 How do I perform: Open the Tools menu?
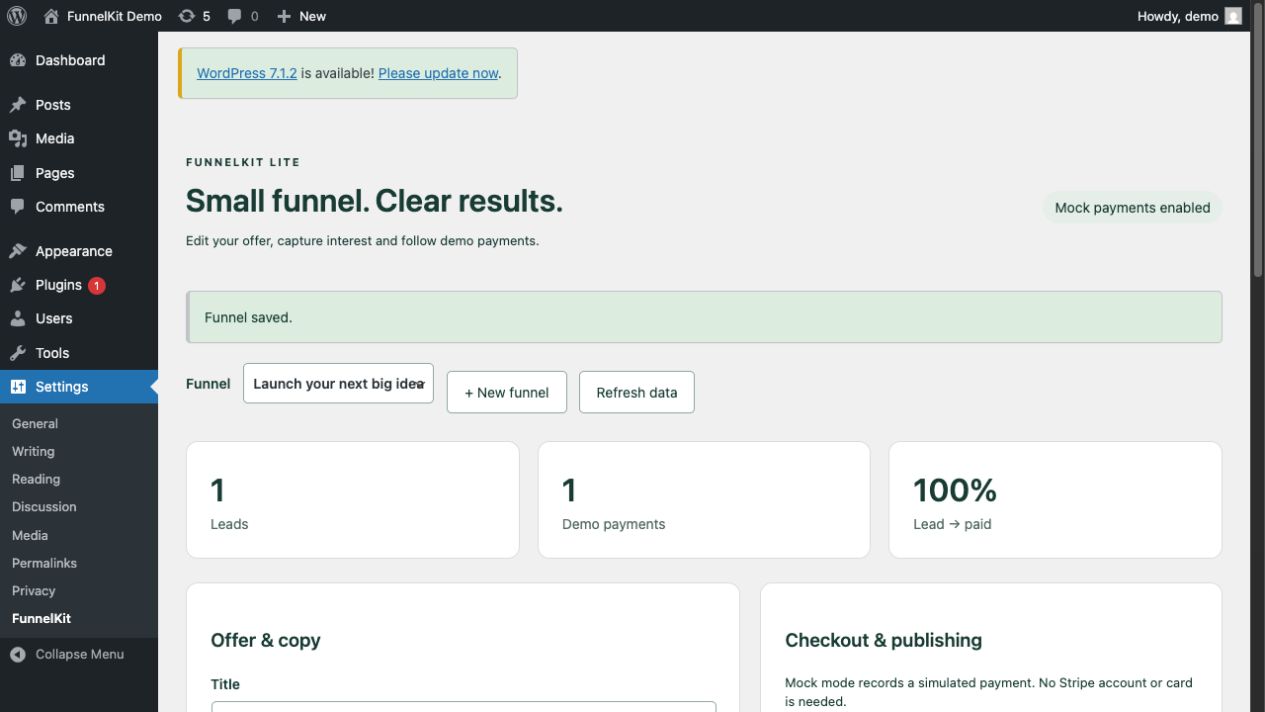coord(79,353)
